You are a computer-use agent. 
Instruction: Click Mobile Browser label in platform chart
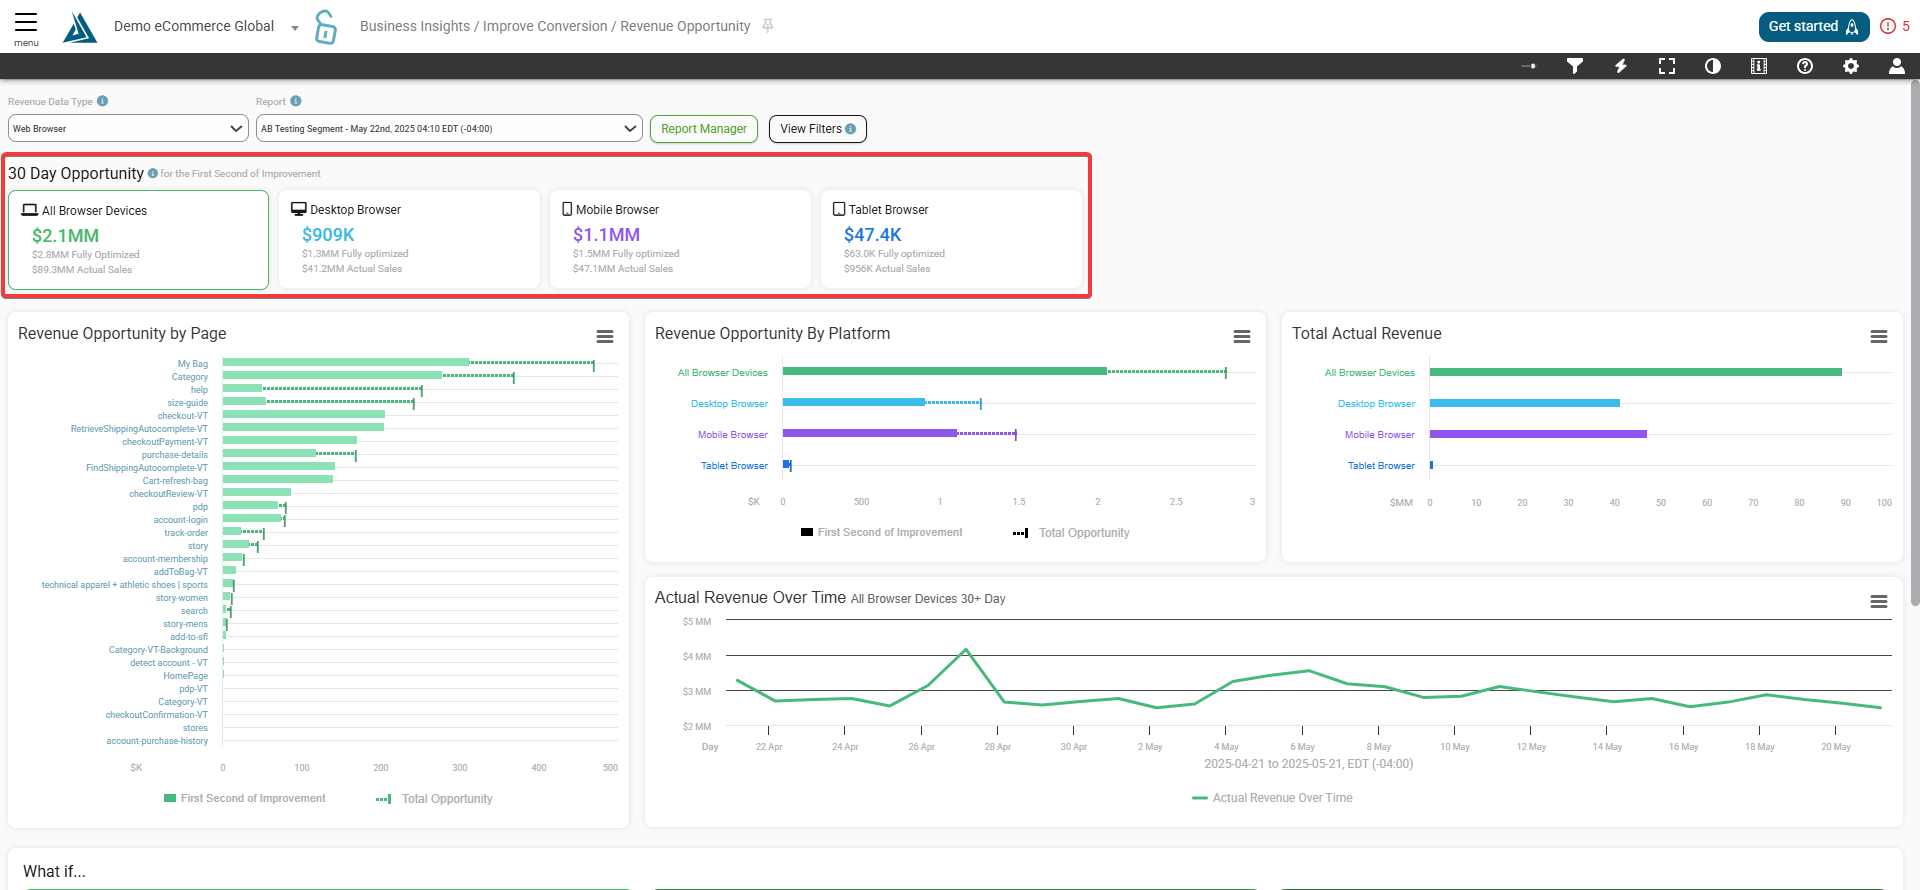click(733, 435)
